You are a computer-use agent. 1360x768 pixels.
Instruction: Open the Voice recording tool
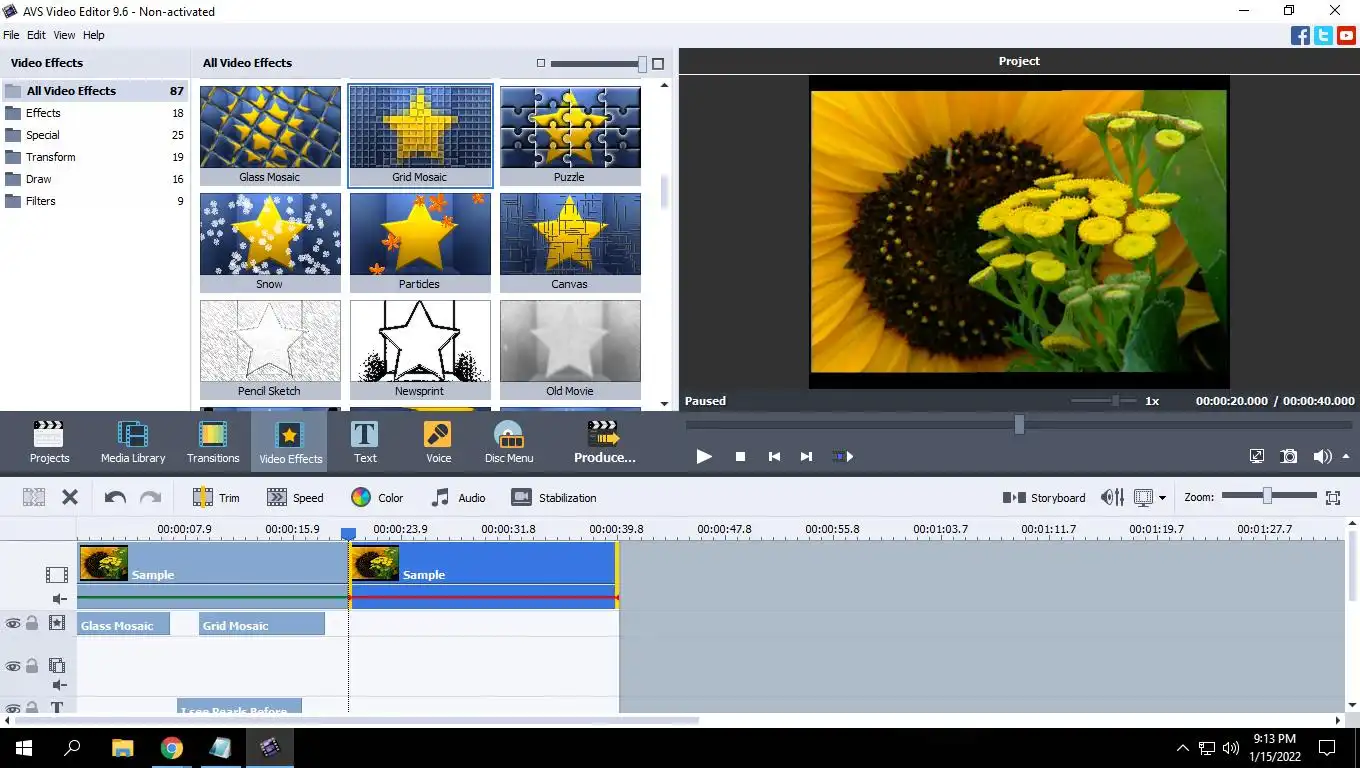click(x=438, y=442)
